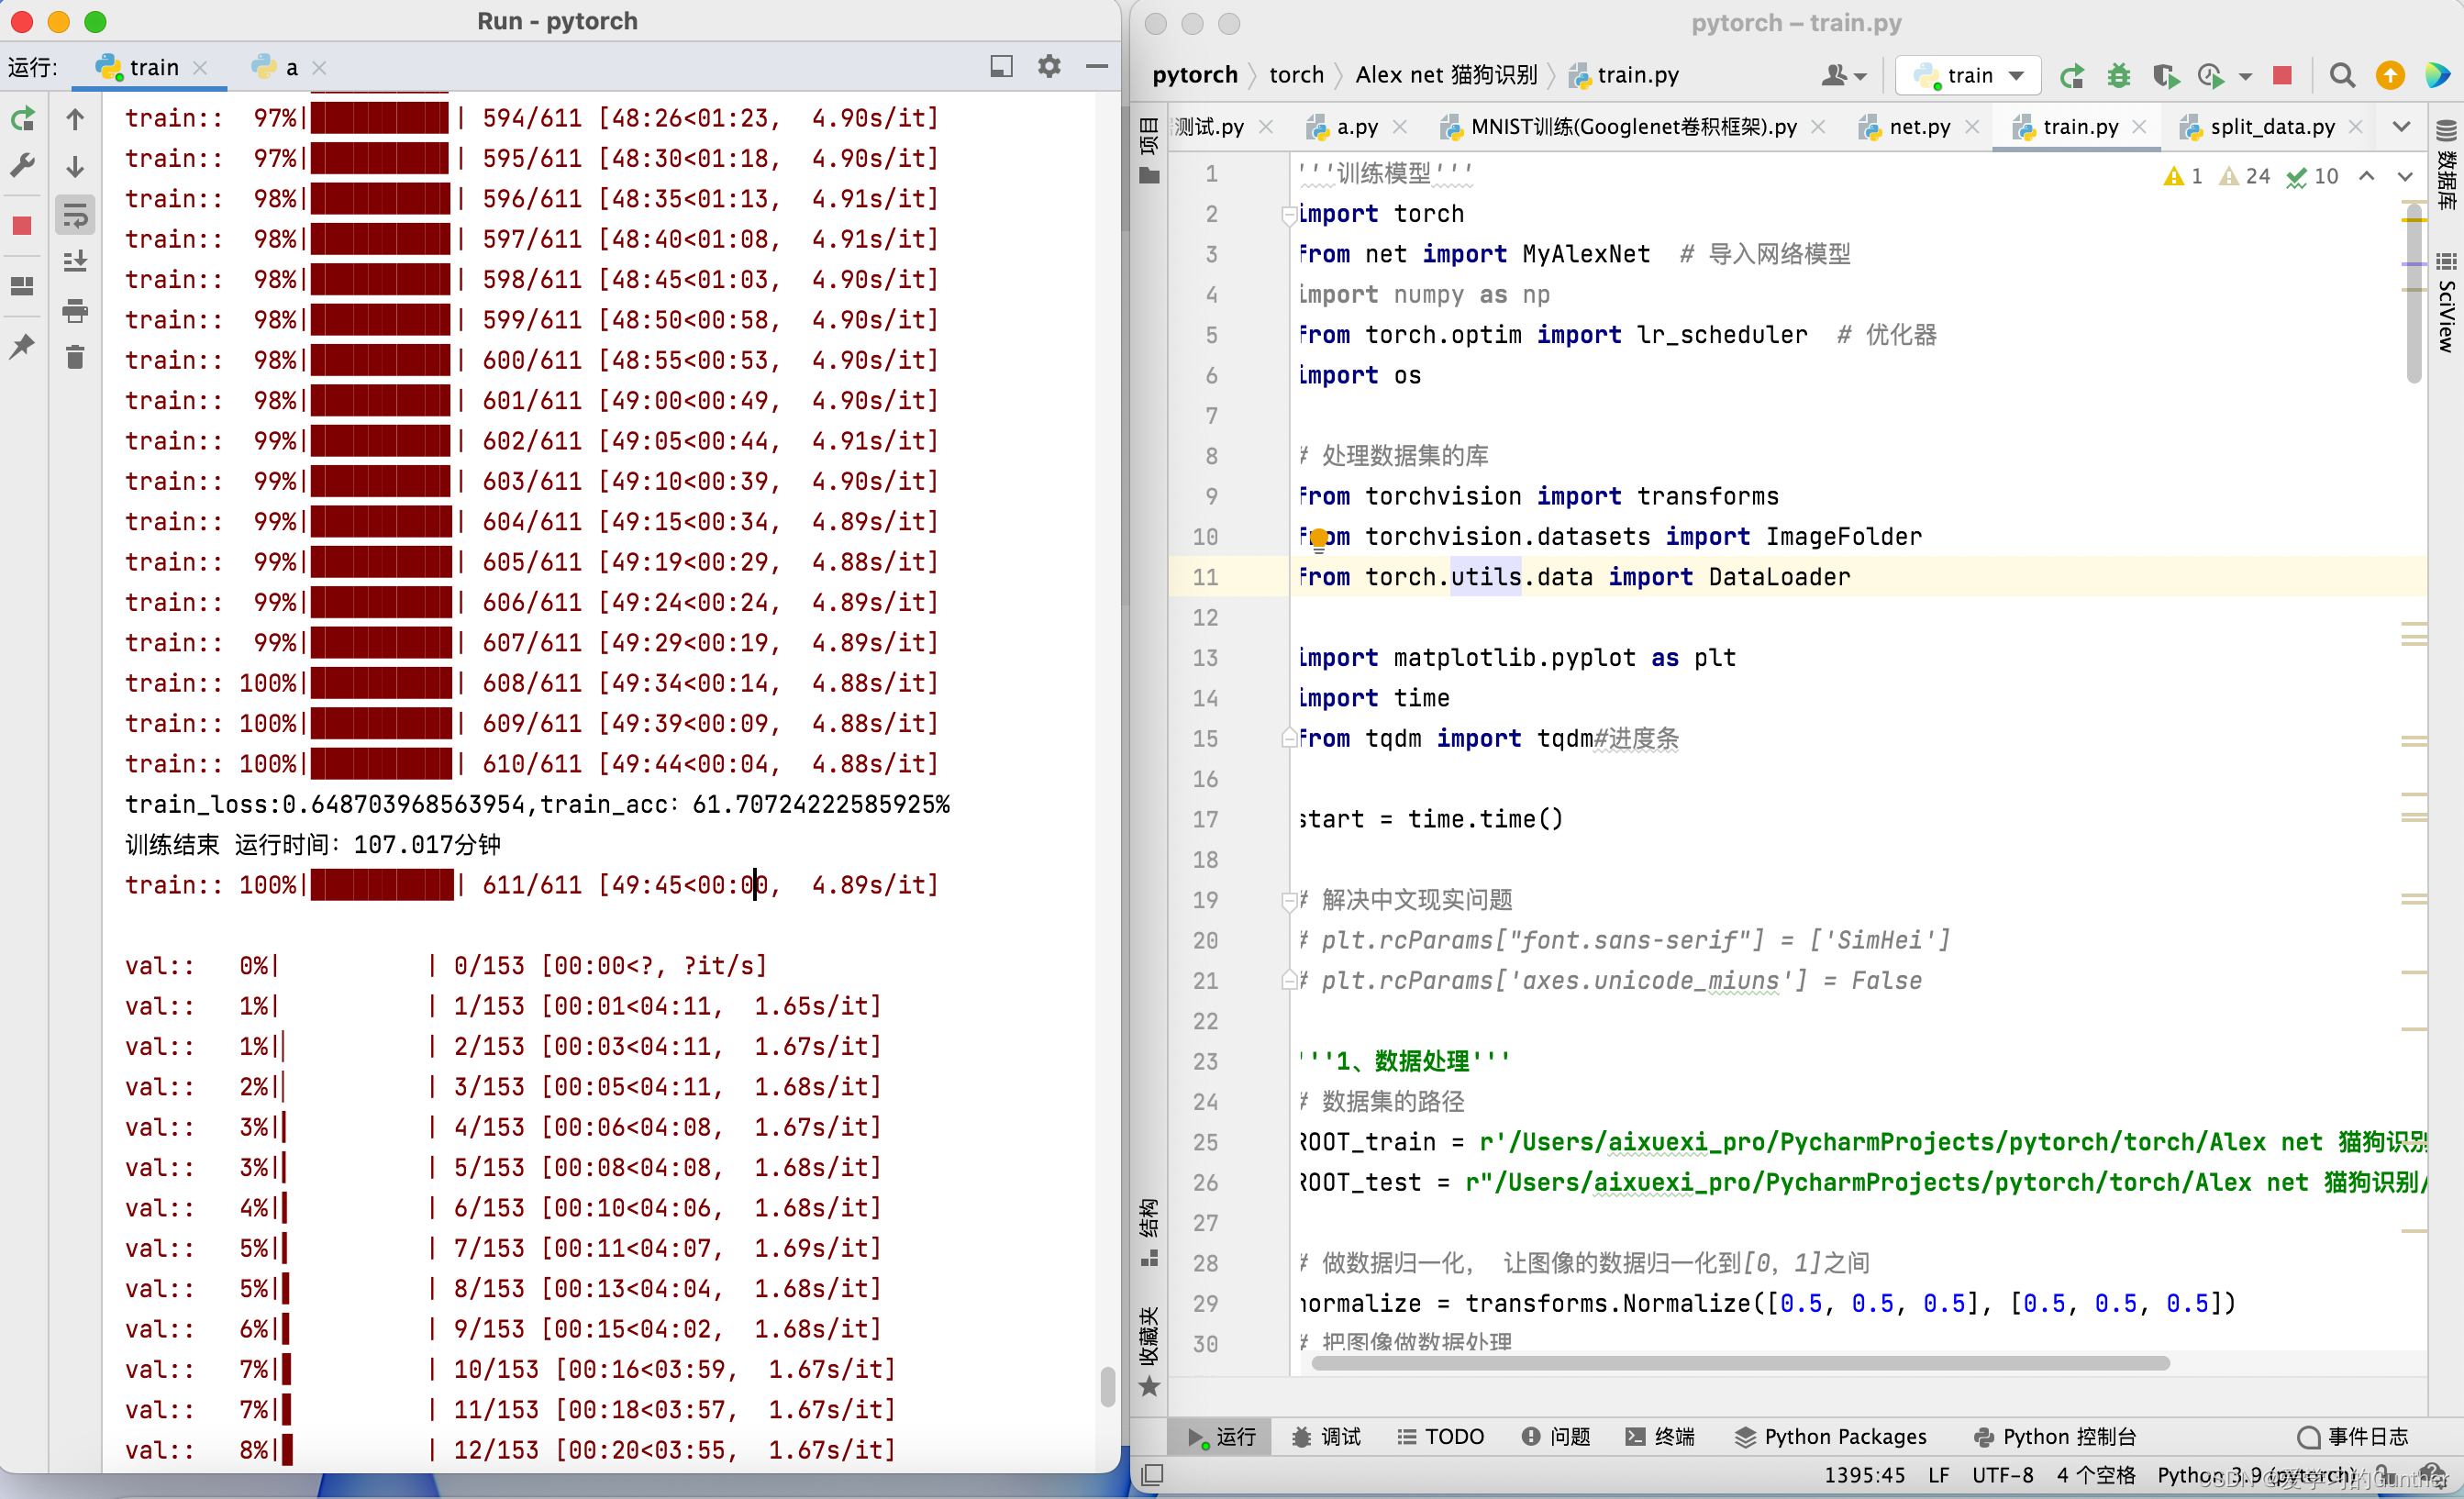
Task: Open the TODO tool window
Action: [1440, 1436]
